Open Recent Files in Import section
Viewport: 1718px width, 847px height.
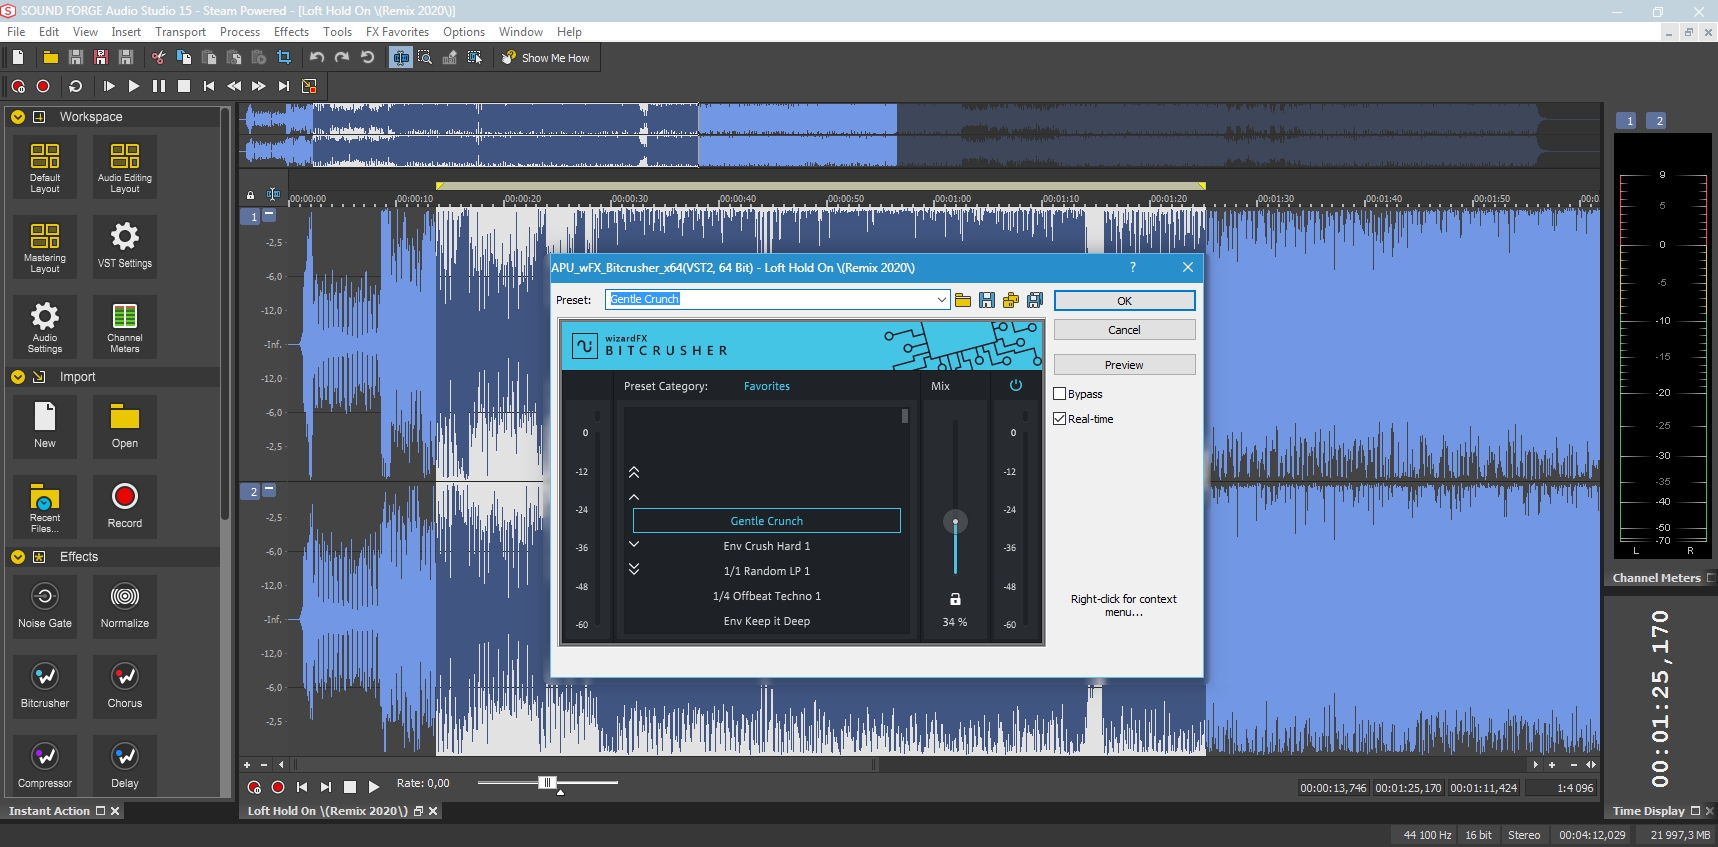pyautogui.click(x=45, y=507)
